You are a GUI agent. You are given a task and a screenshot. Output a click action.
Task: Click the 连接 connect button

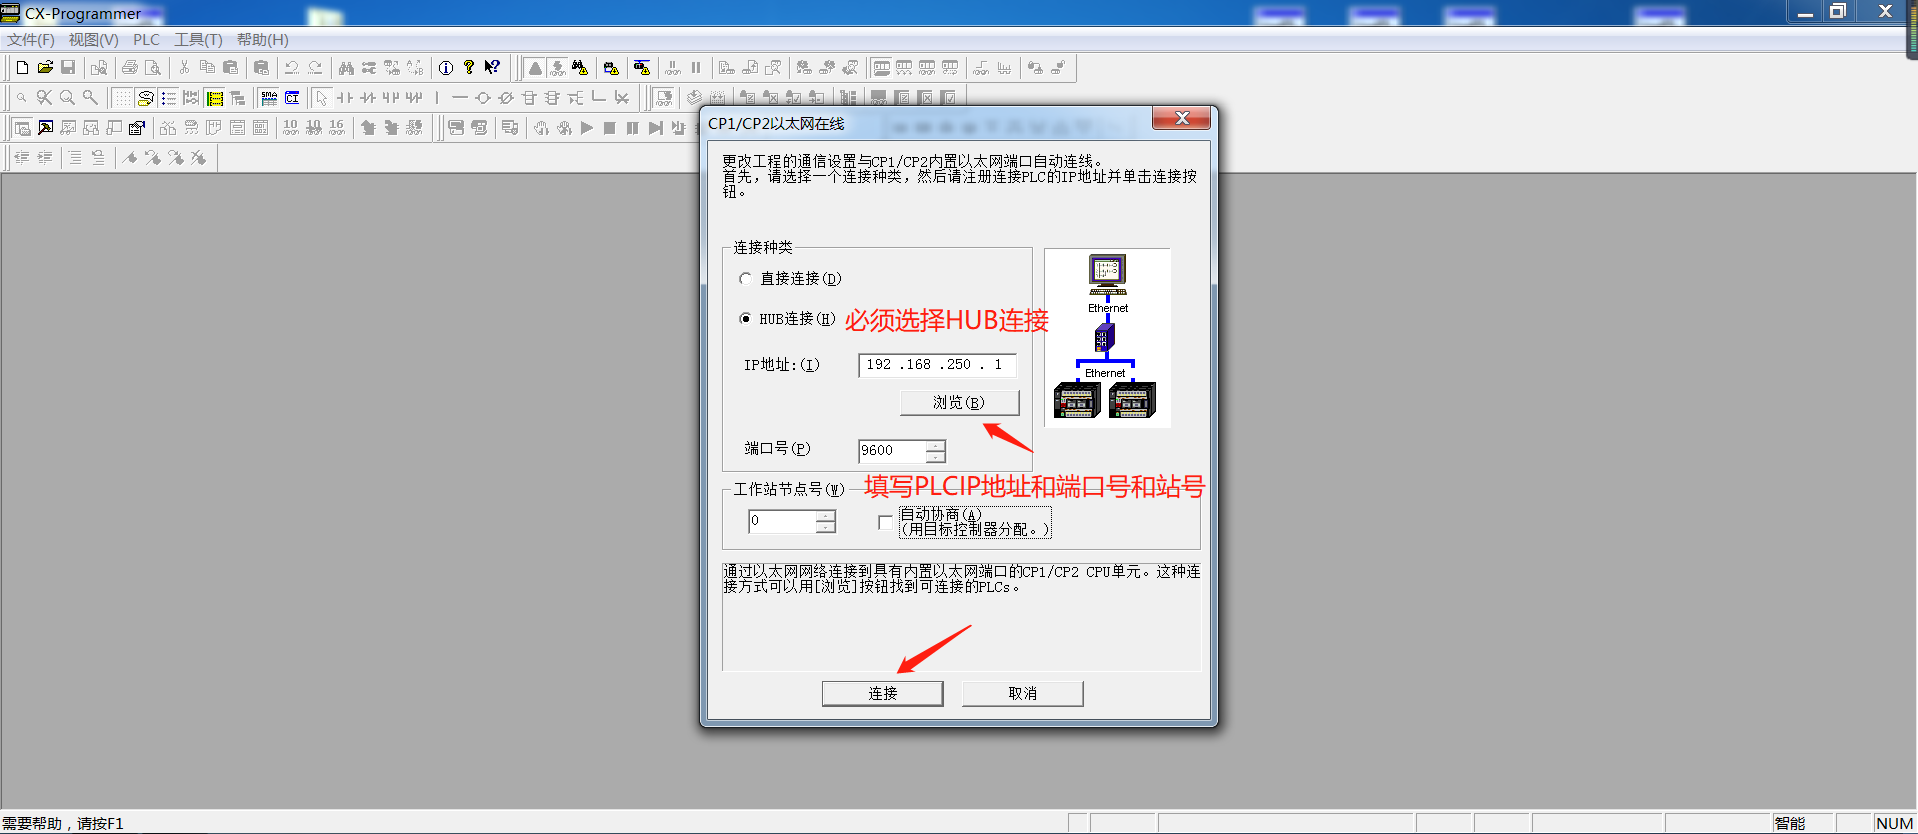882,693
